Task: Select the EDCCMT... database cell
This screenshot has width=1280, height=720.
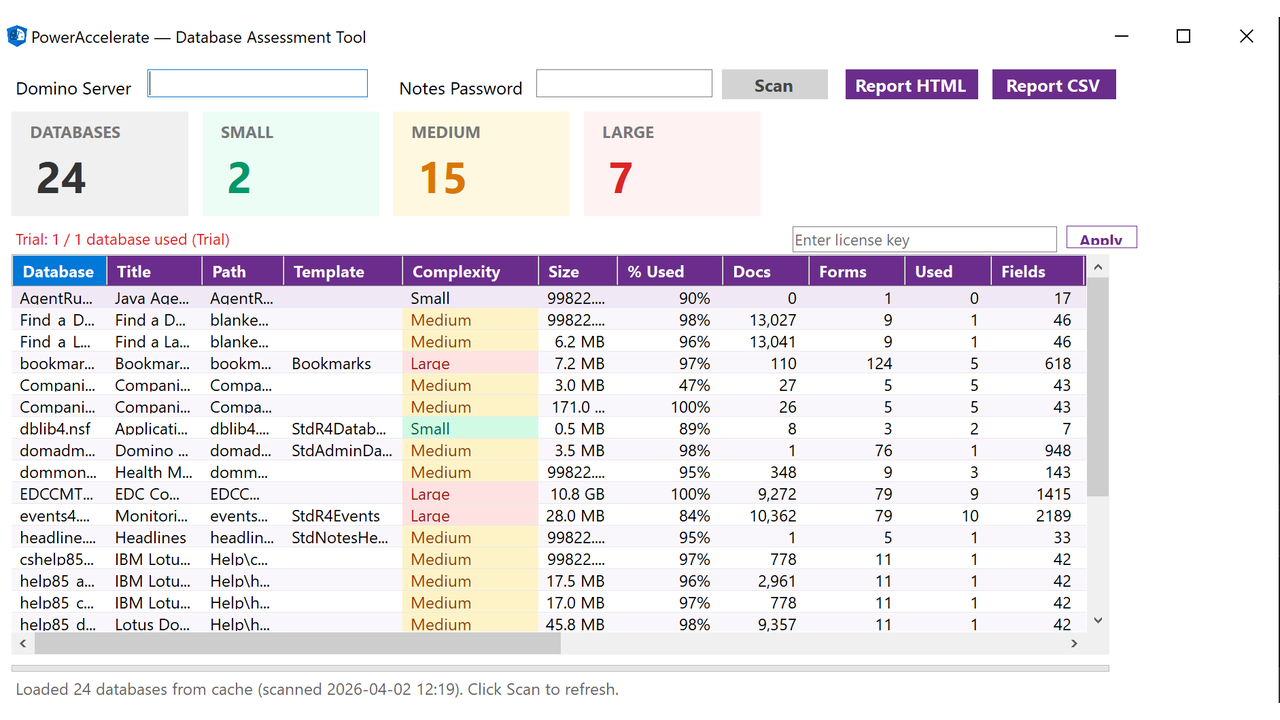Action: tap(58, 494)
